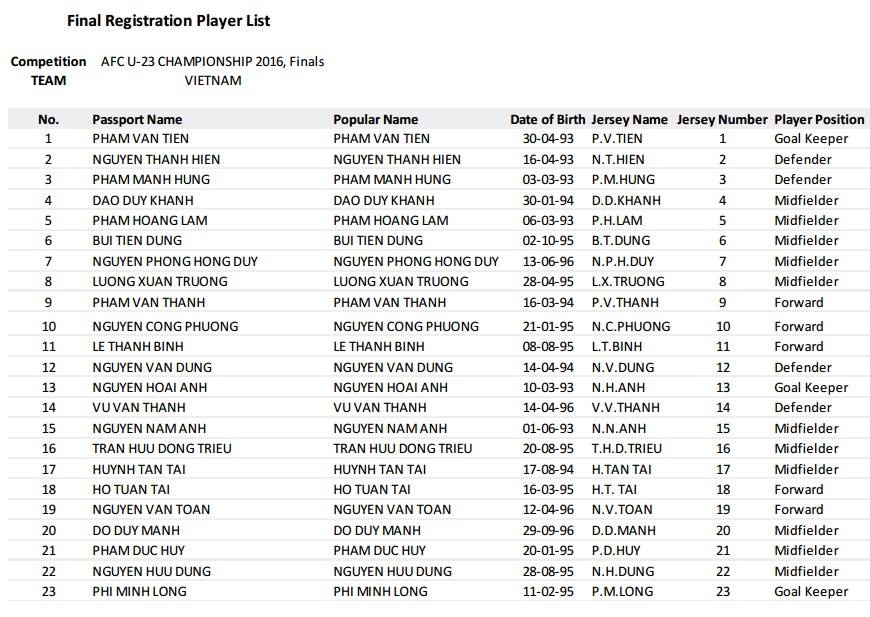Select the team name VIETNAM
Screen dimensions: 870x617
213,80
